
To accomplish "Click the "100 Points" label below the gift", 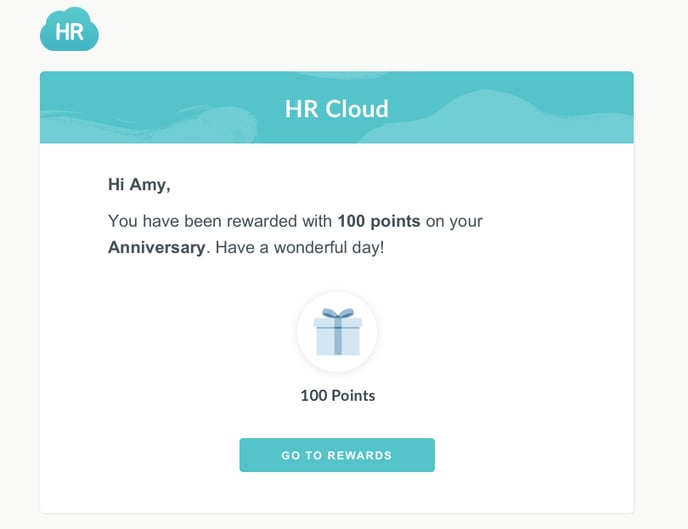I will point(337,395).
